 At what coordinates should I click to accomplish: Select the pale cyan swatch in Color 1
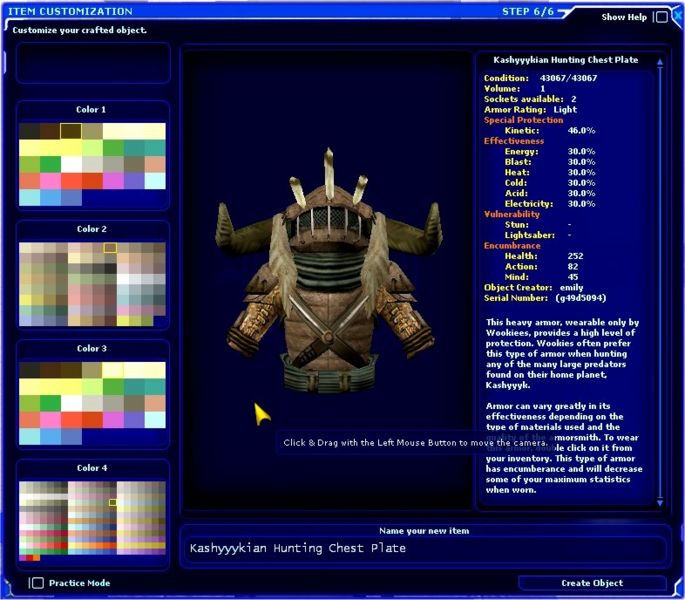pyautogui.click(x=154, y=181)
